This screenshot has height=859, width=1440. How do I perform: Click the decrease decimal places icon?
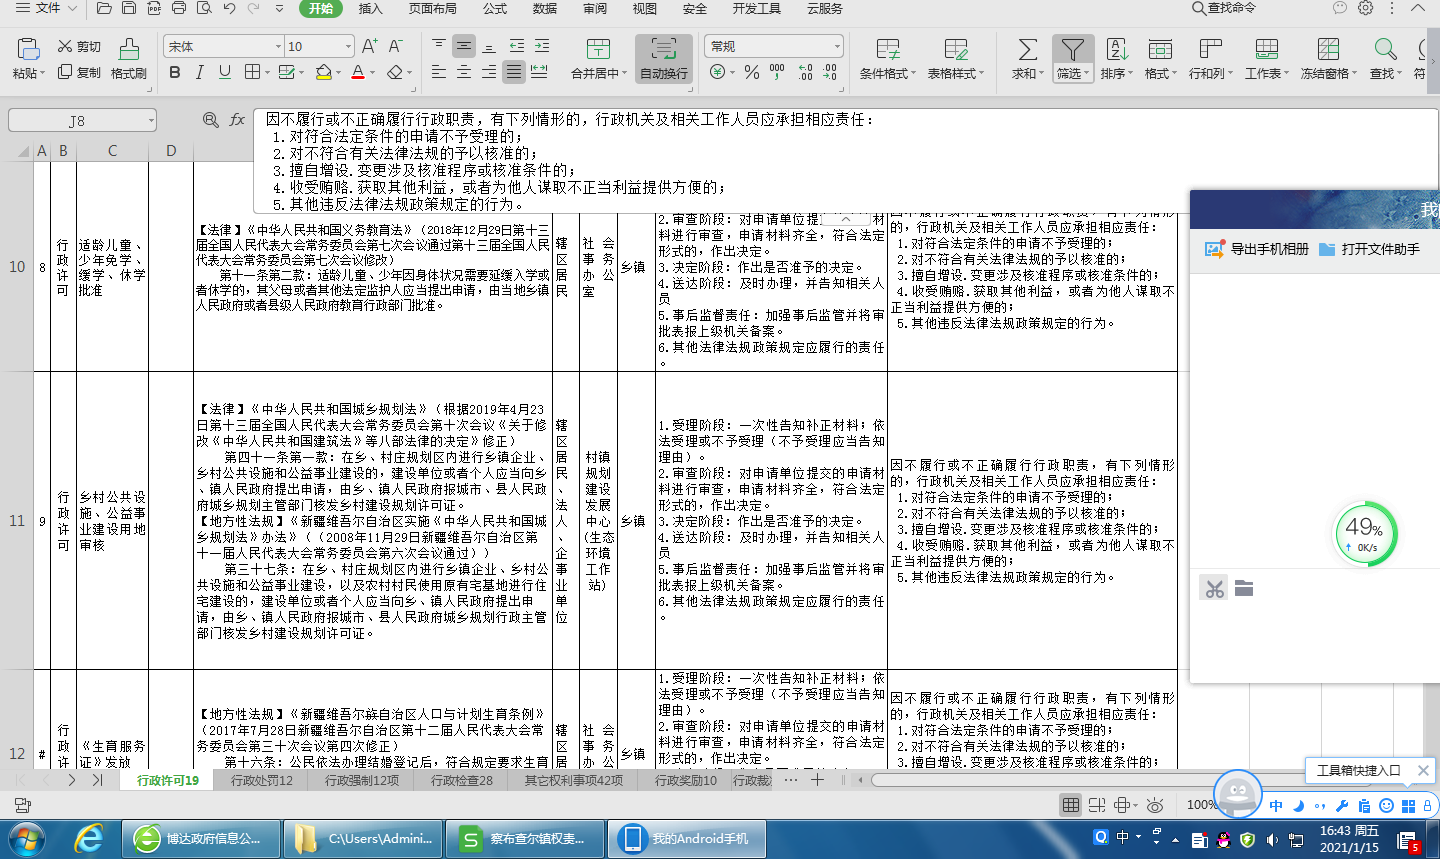coord(830,72)
